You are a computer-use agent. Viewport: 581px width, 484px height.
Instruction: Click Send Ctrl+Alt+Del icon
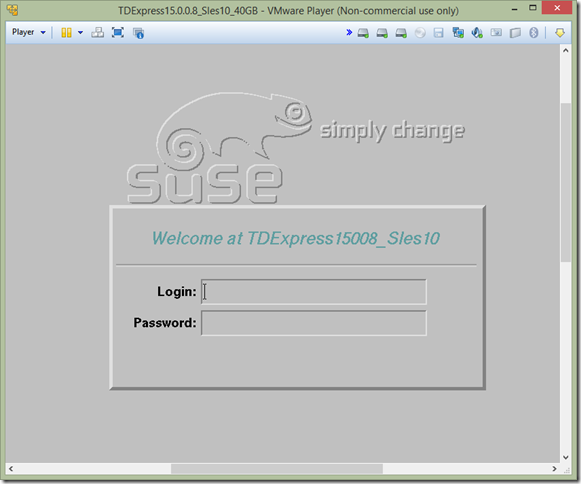click(x=97, y=33)
